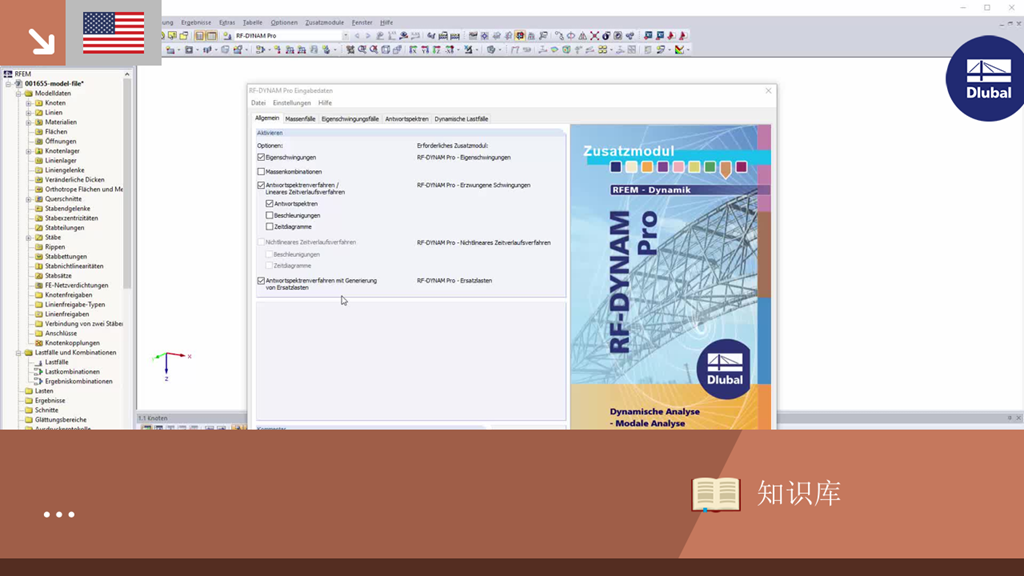This screenshot has height=576, width=1024.
Task: Click the navigator tree scrollbar up arrow
Action: coord(127,74)
